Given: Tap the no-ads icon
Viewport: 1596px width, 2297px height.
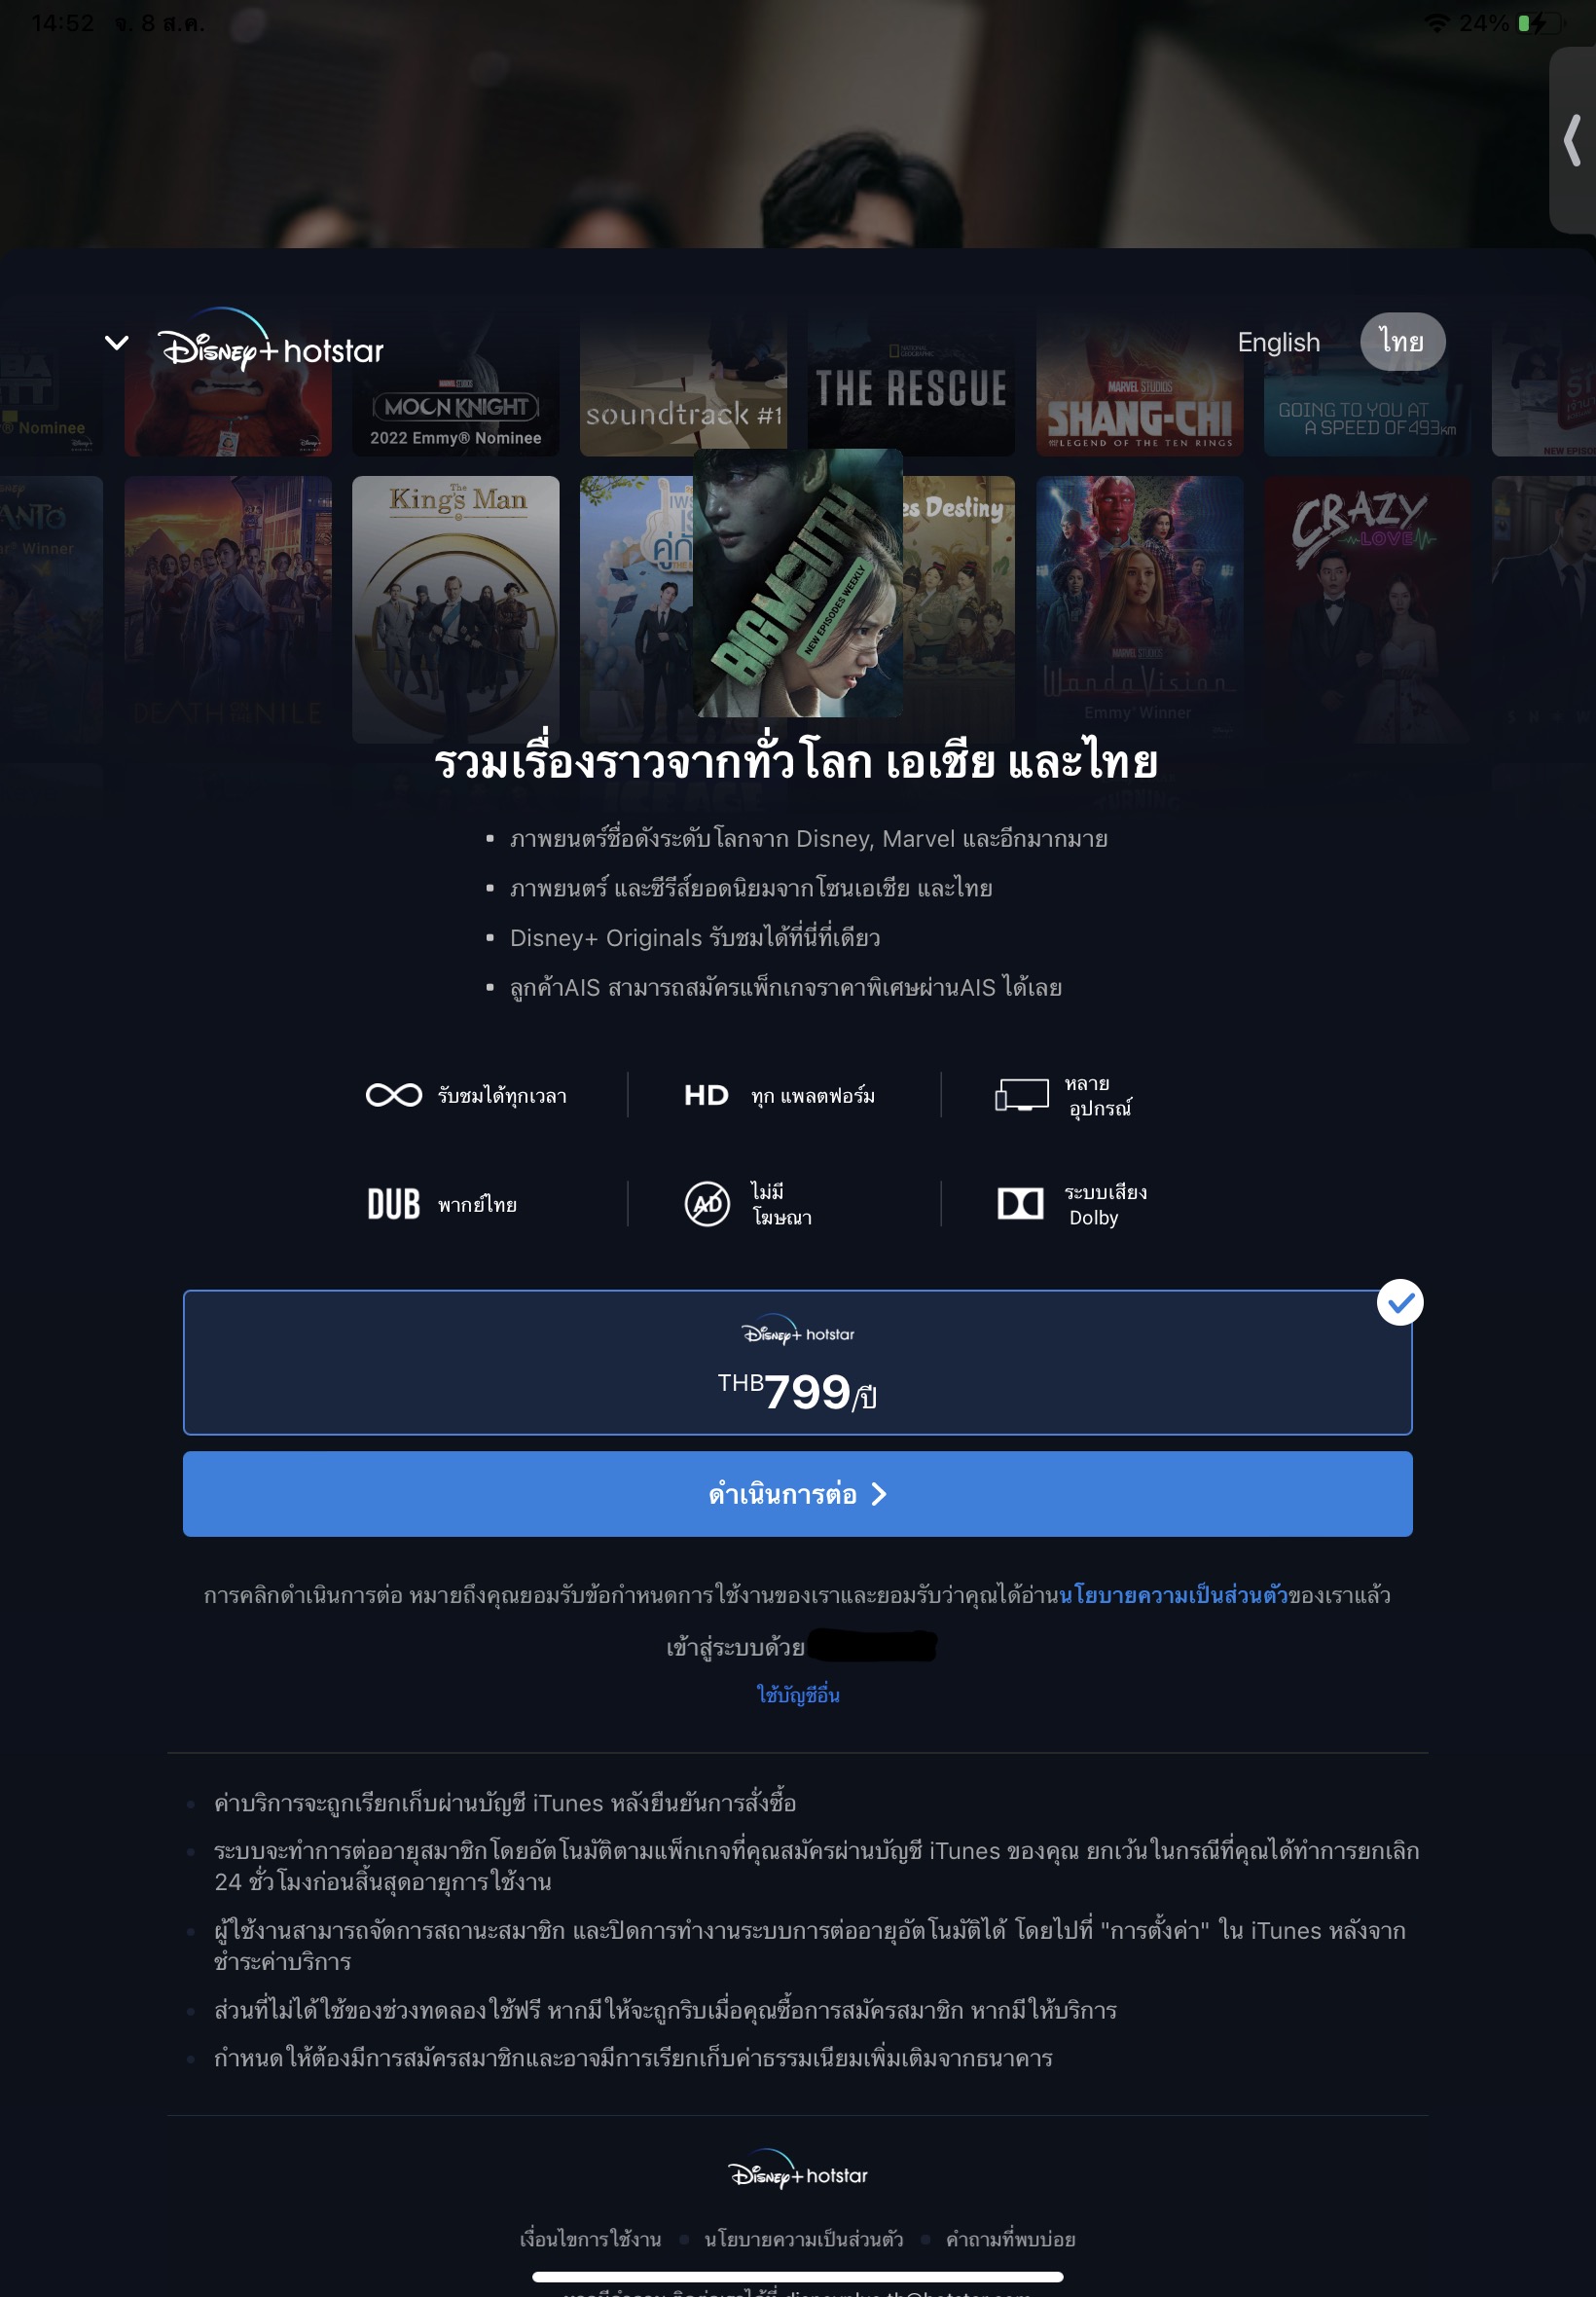Looking at the screenshot, I should click(707, 1204).
